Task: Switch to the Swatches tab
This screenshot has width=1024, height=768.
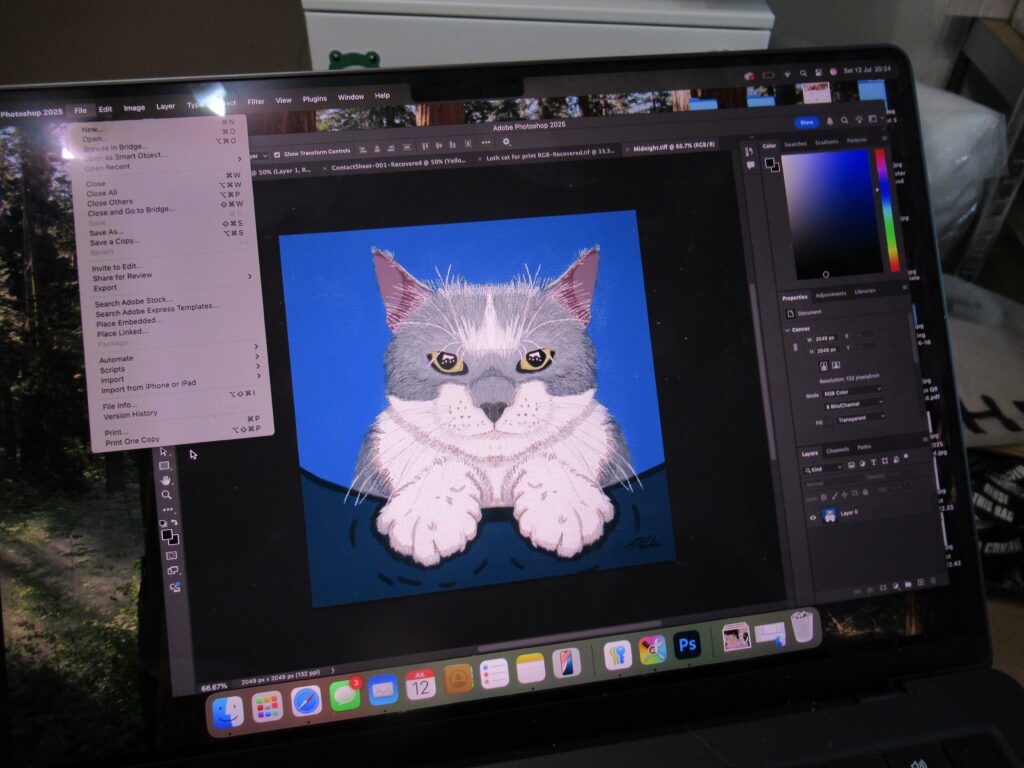Action: point(795,144)
